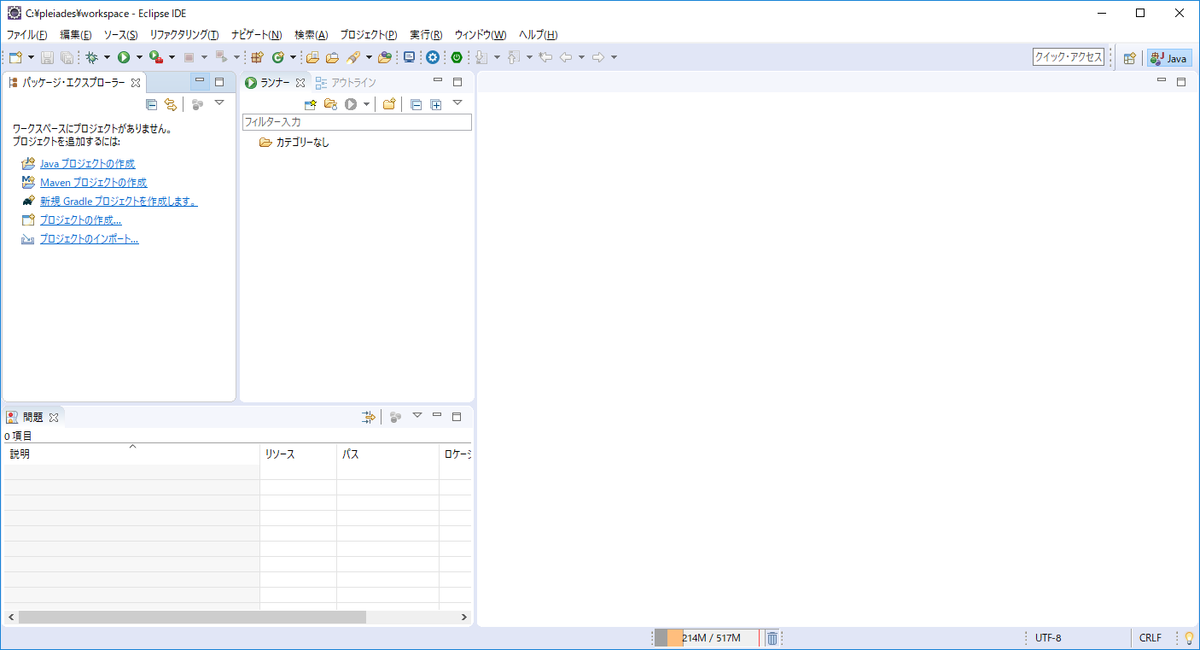Open the 検索(A) menu
Image resolution: width=1200 pixels, height=650 pixels.
[x=311, y=34]
